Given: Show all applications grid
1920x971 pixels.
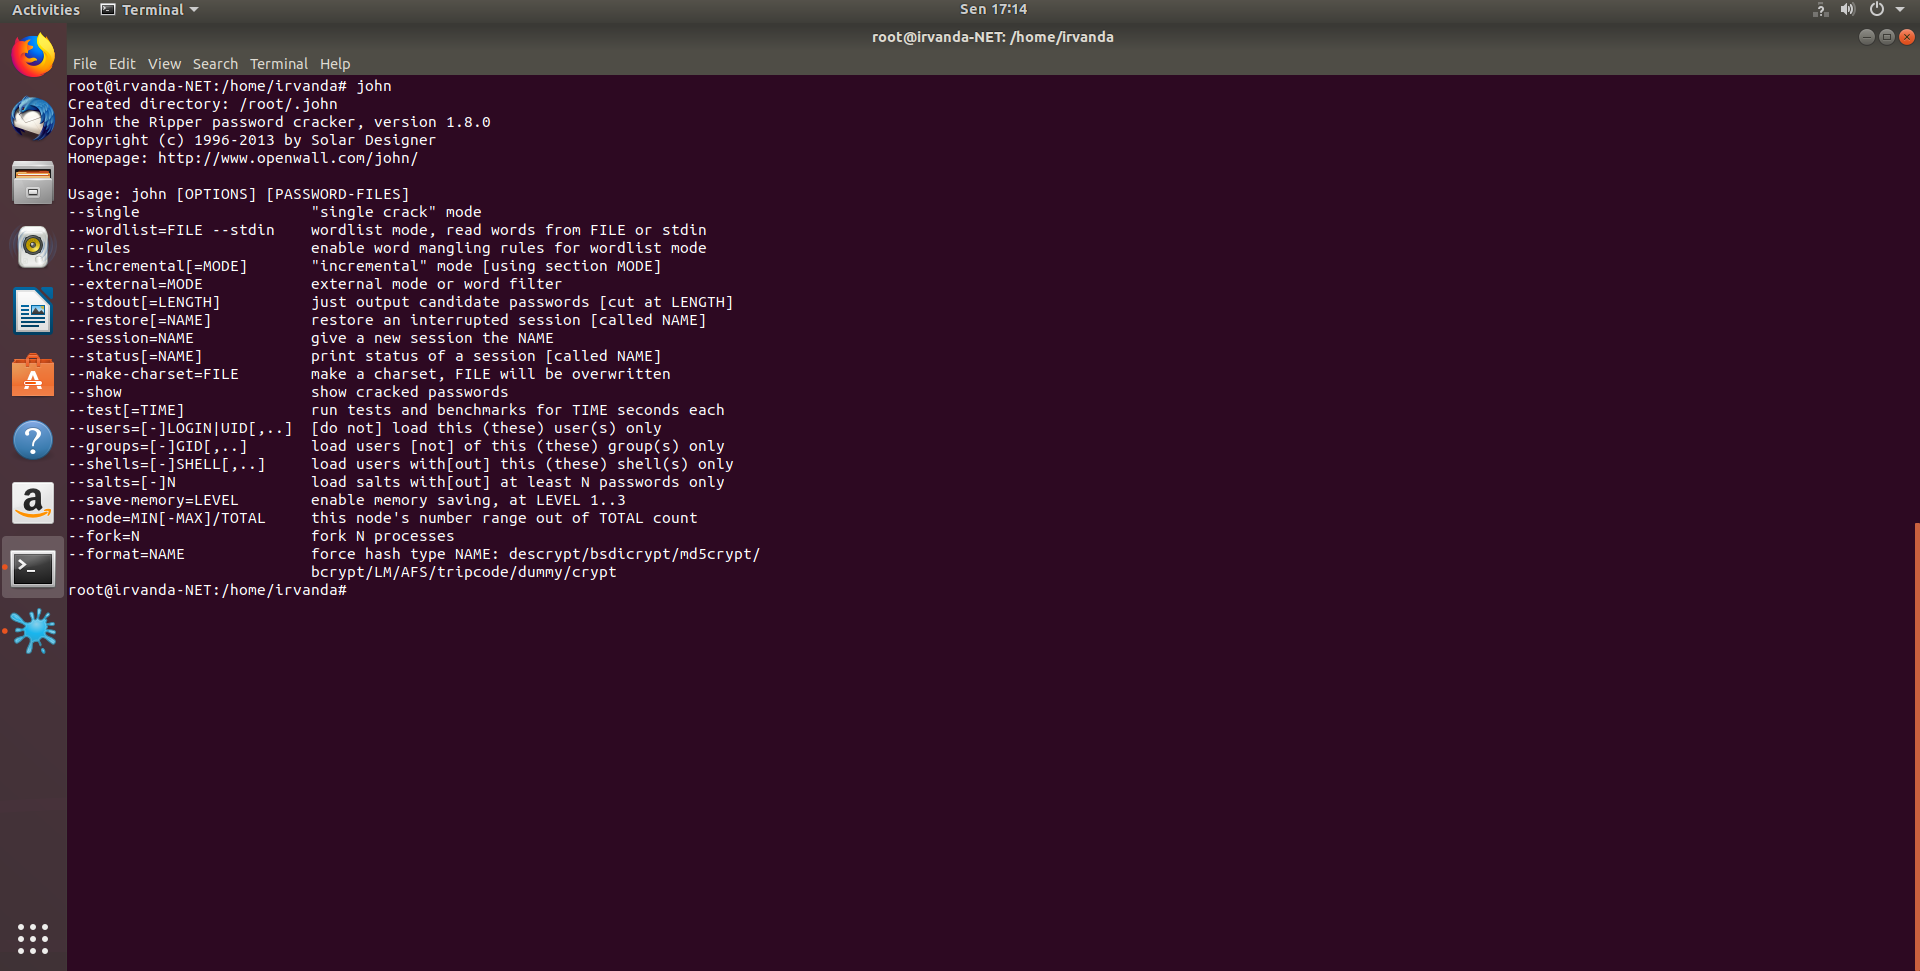Looking at the screenshot, I should click(33, 938).
